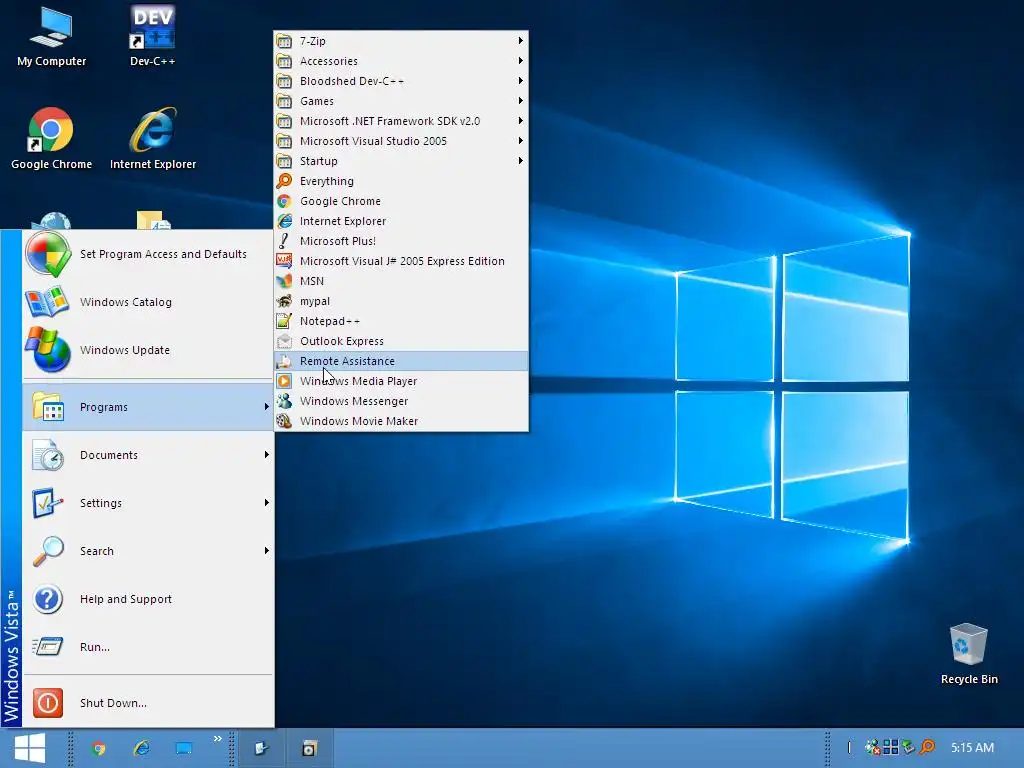Click the Run dialog icon
The image size is (1024, 768).
click(x=48, y=647)
